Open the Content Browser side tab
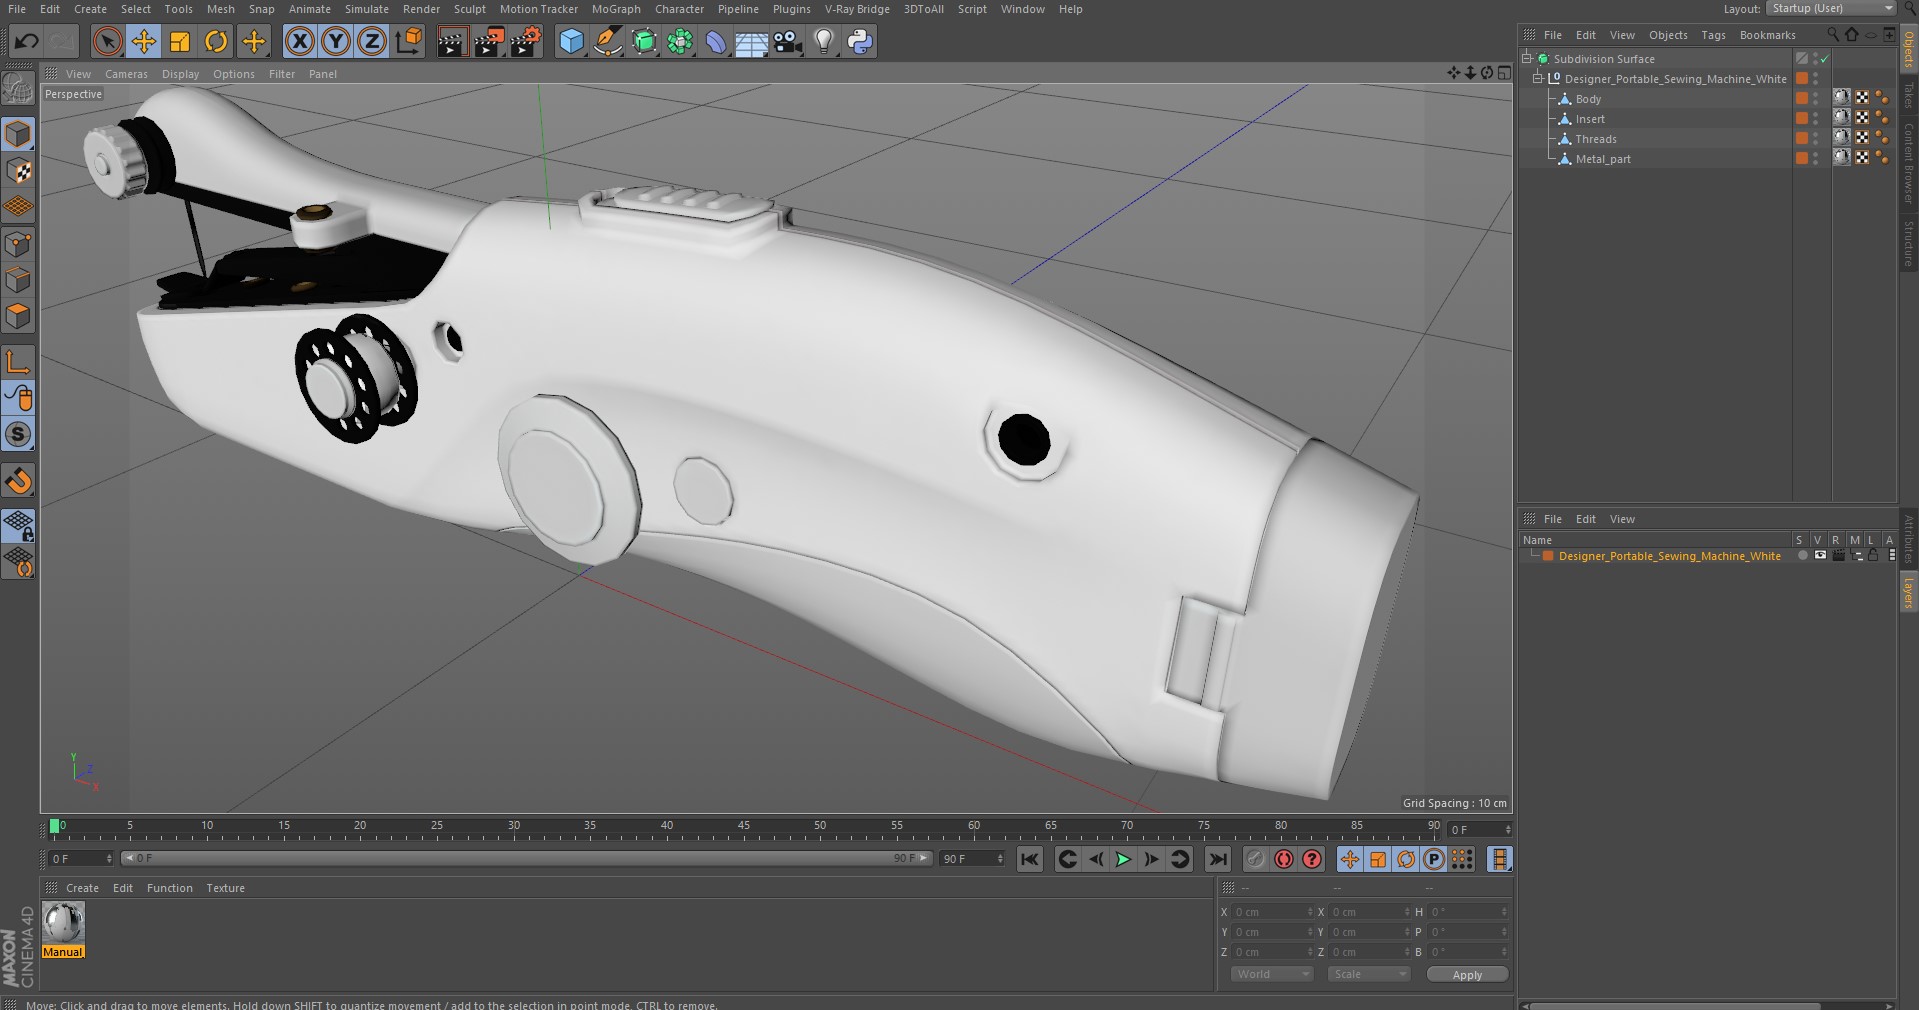 (1908, 163)
